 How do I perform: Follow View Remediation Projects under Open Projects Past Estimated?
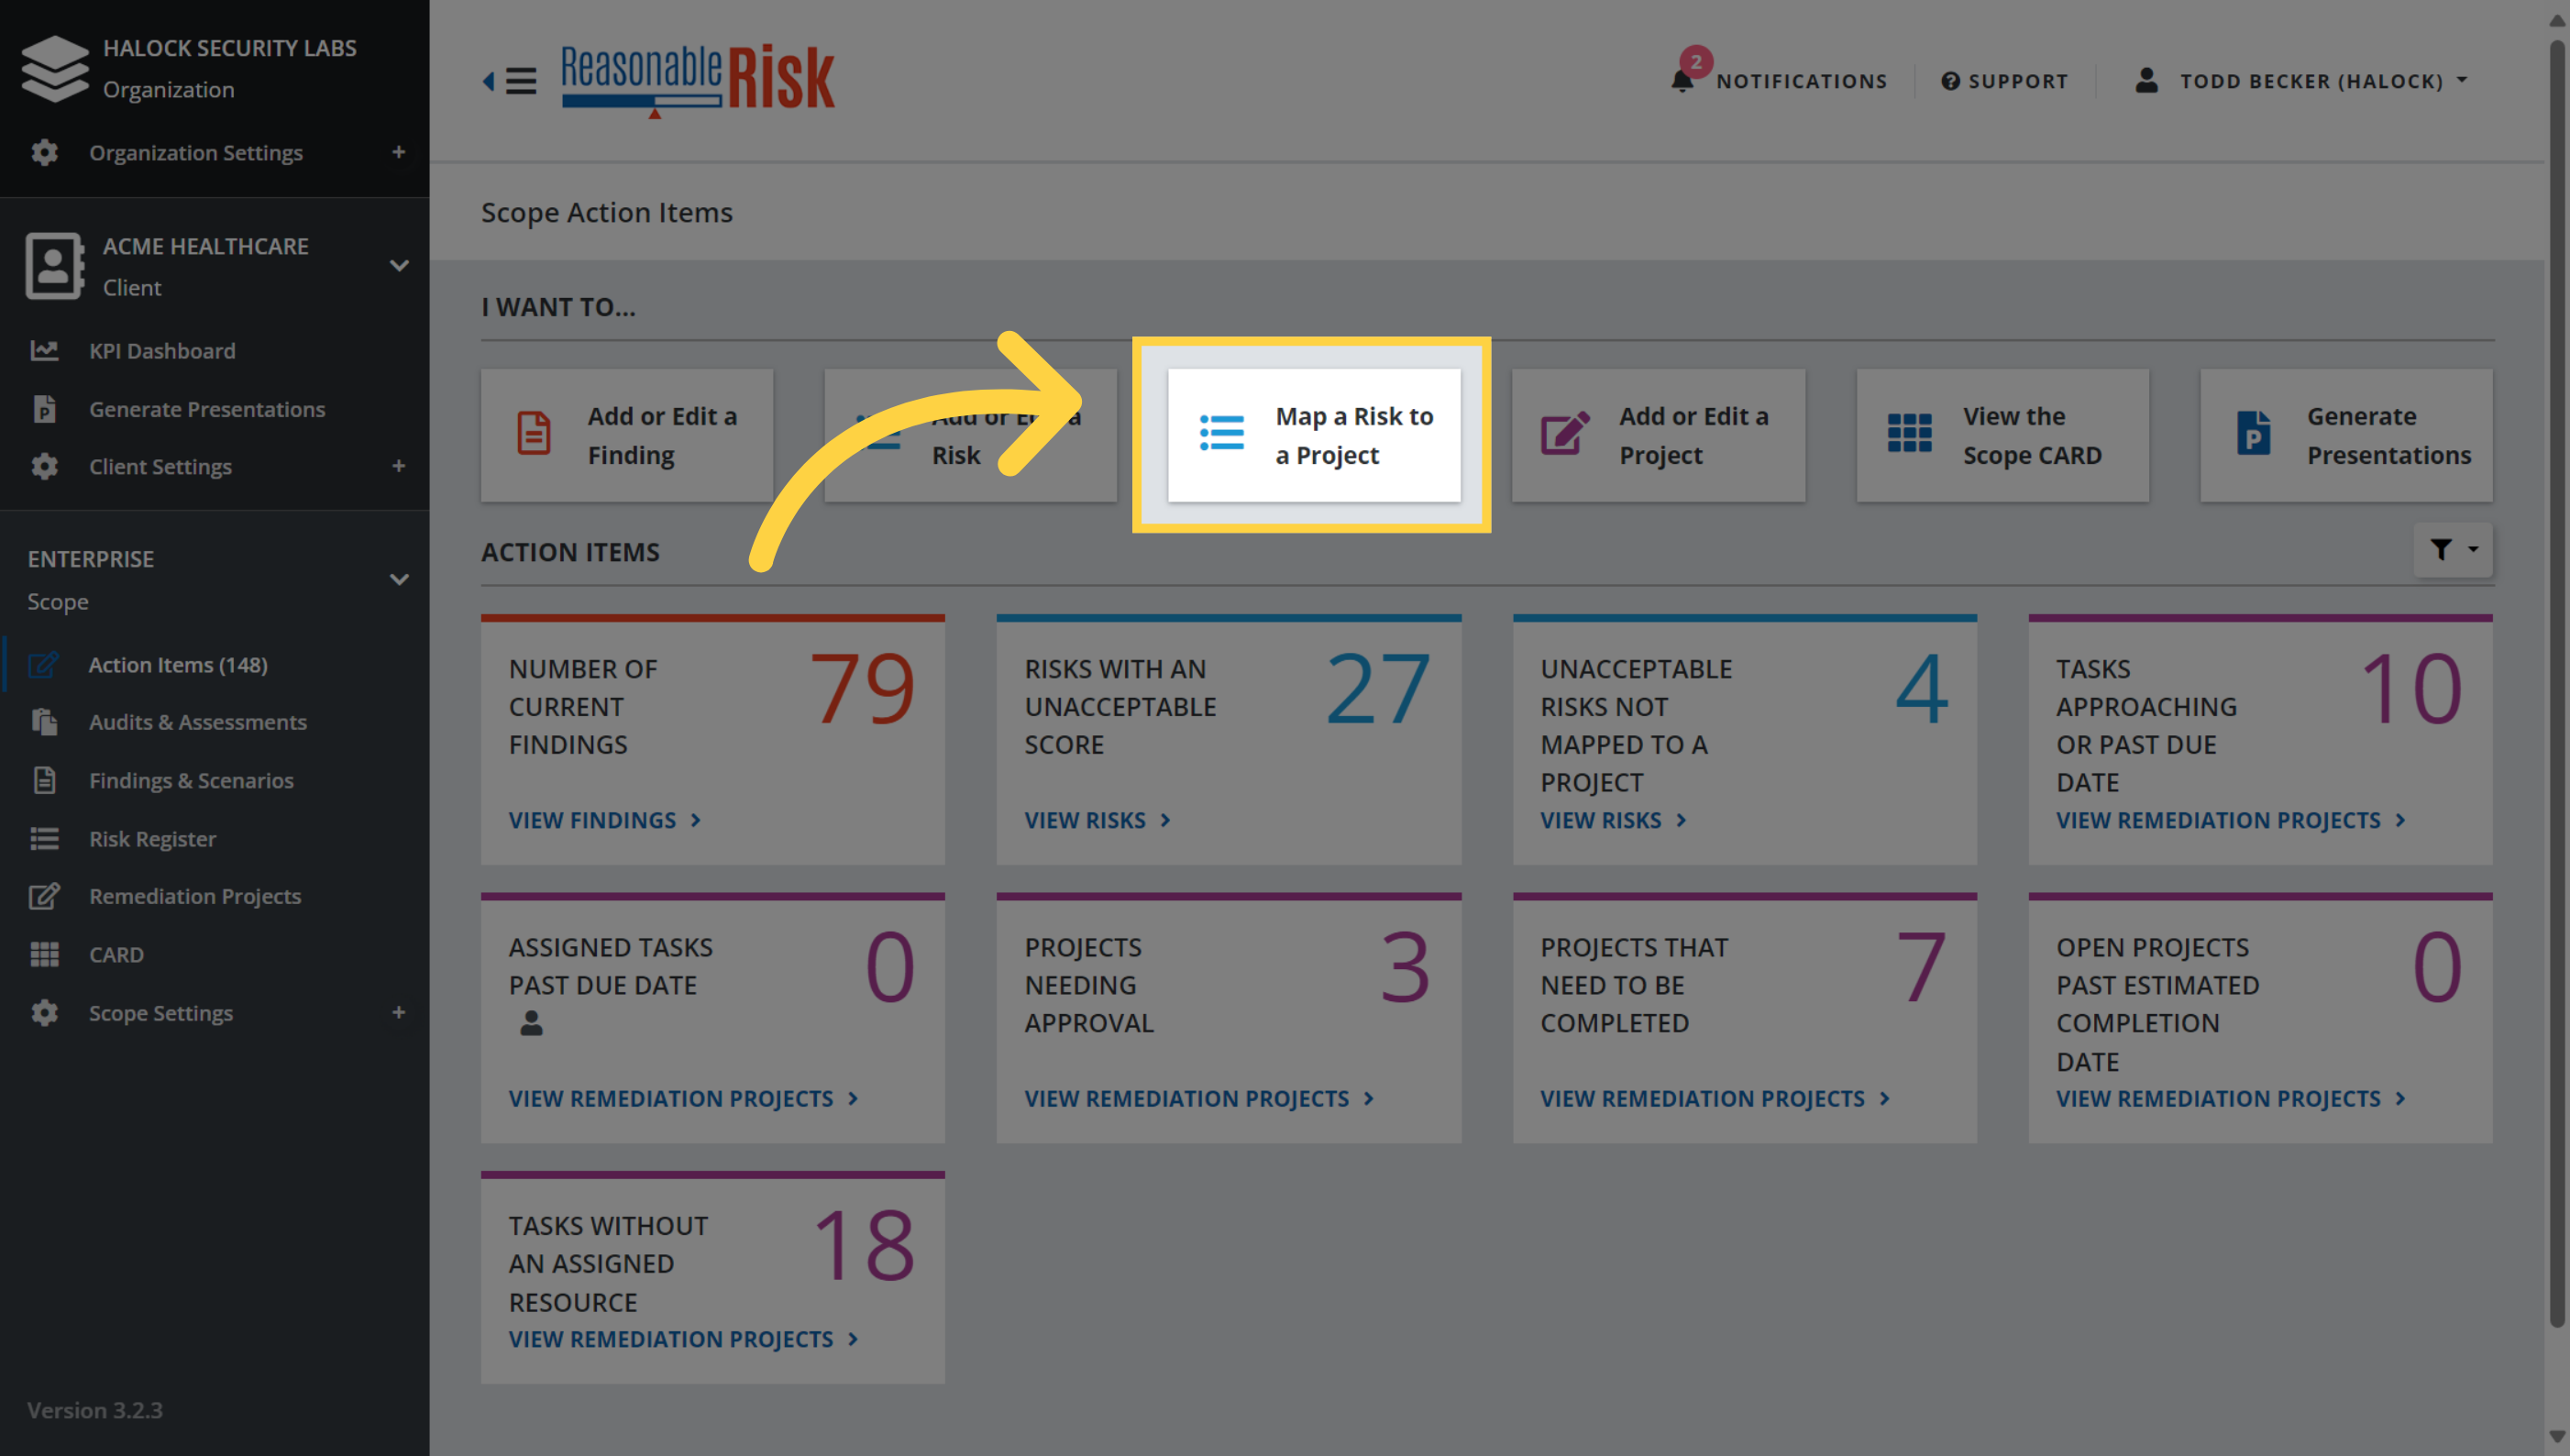(2231, 1098)
